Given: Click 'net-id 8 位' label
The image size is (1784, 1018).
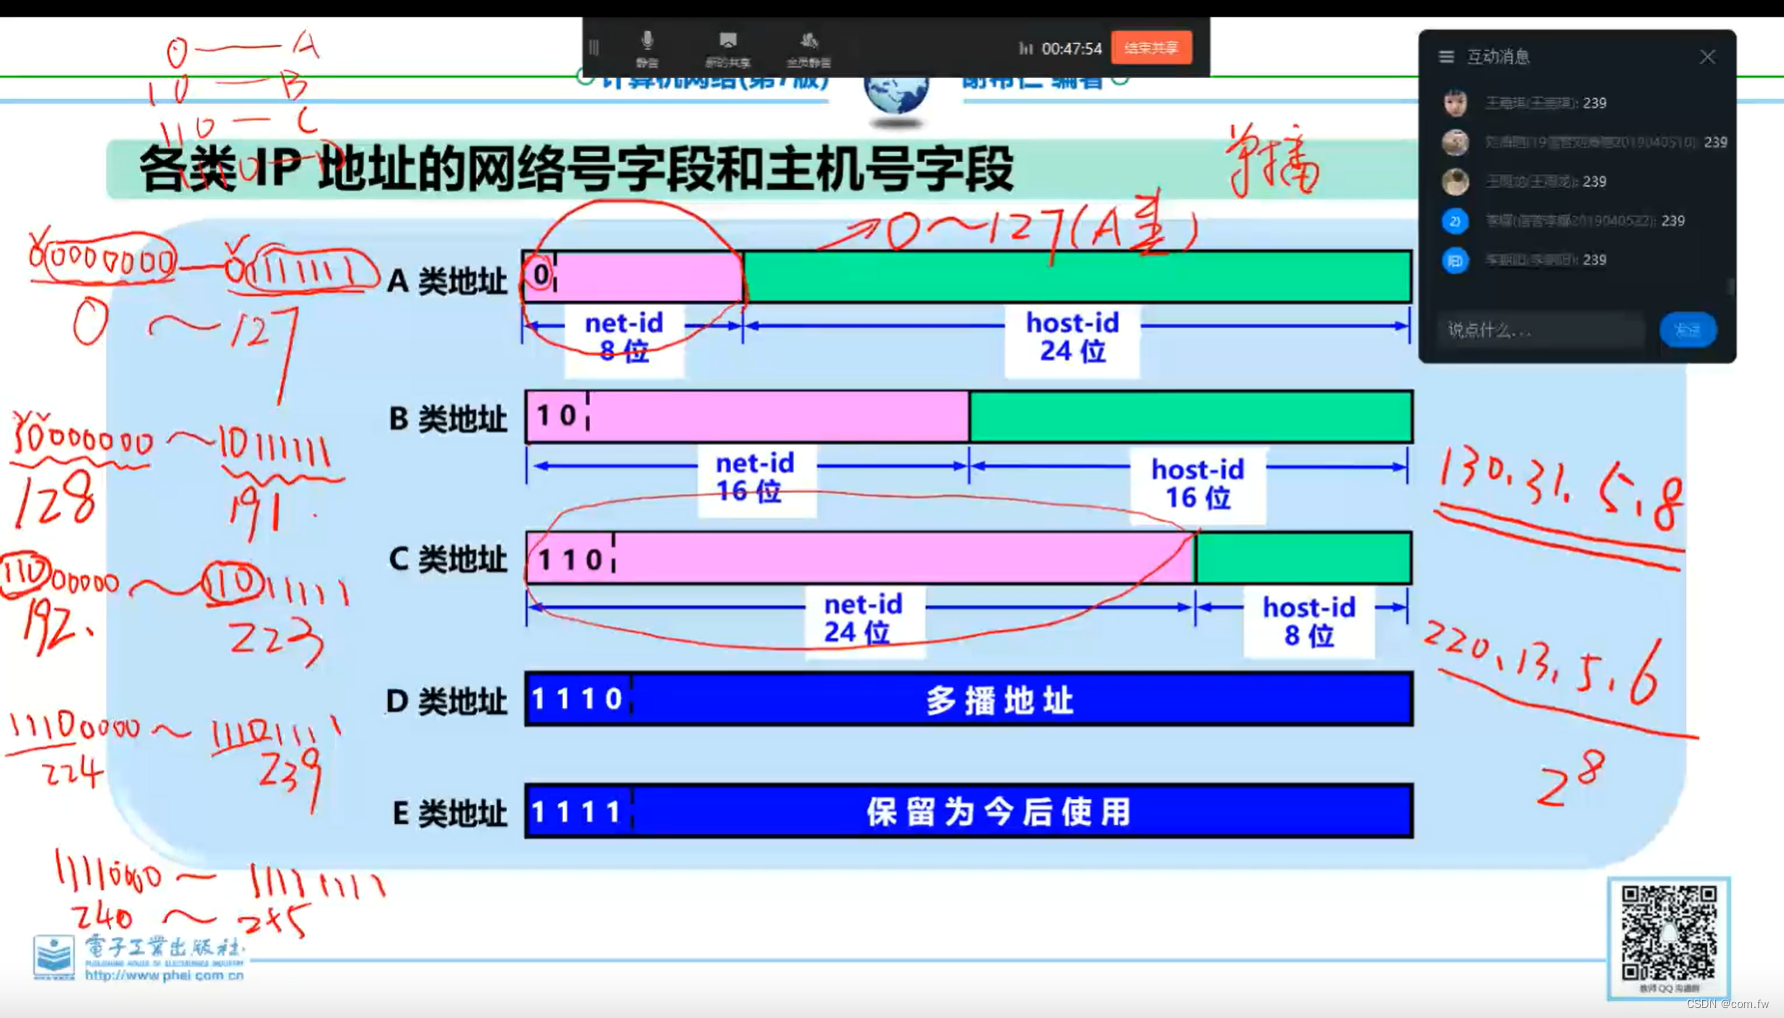Looking at the screenshot, I should point(624,337).
